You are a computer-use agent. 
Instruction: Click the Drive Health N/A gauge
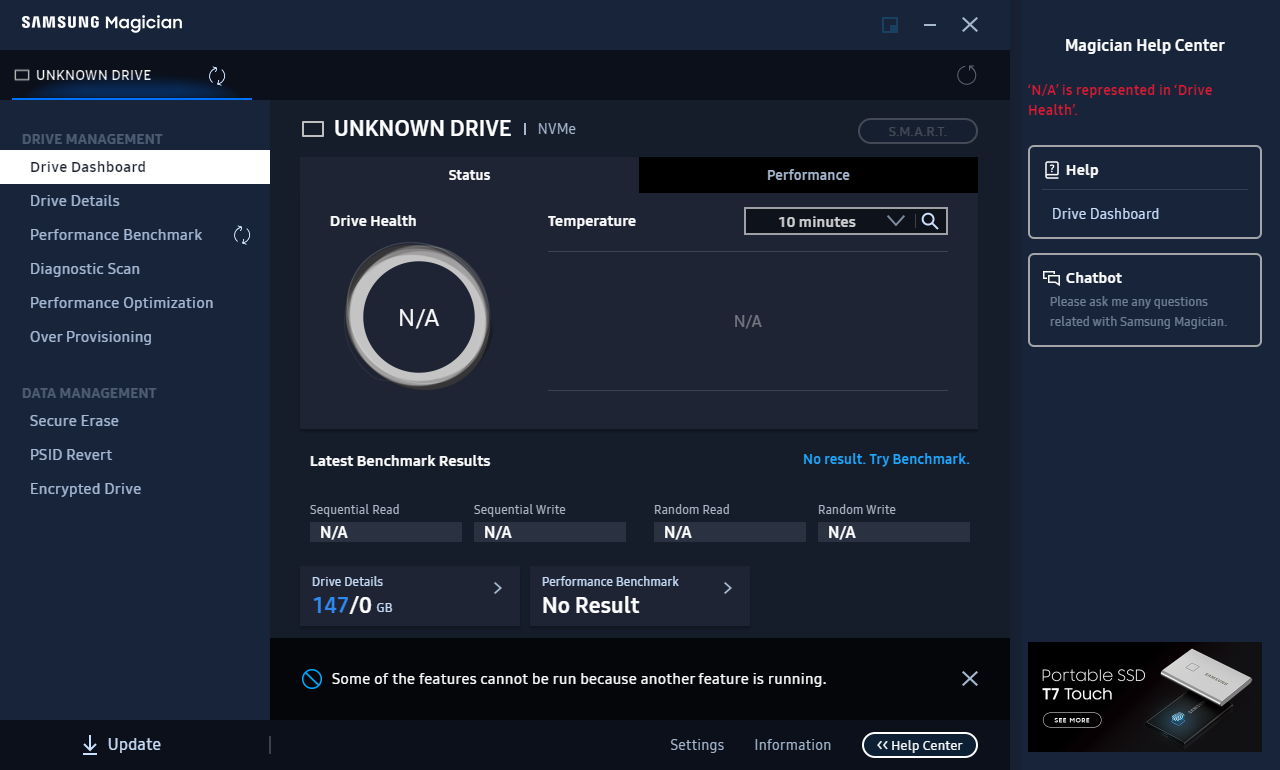(418, 318)
